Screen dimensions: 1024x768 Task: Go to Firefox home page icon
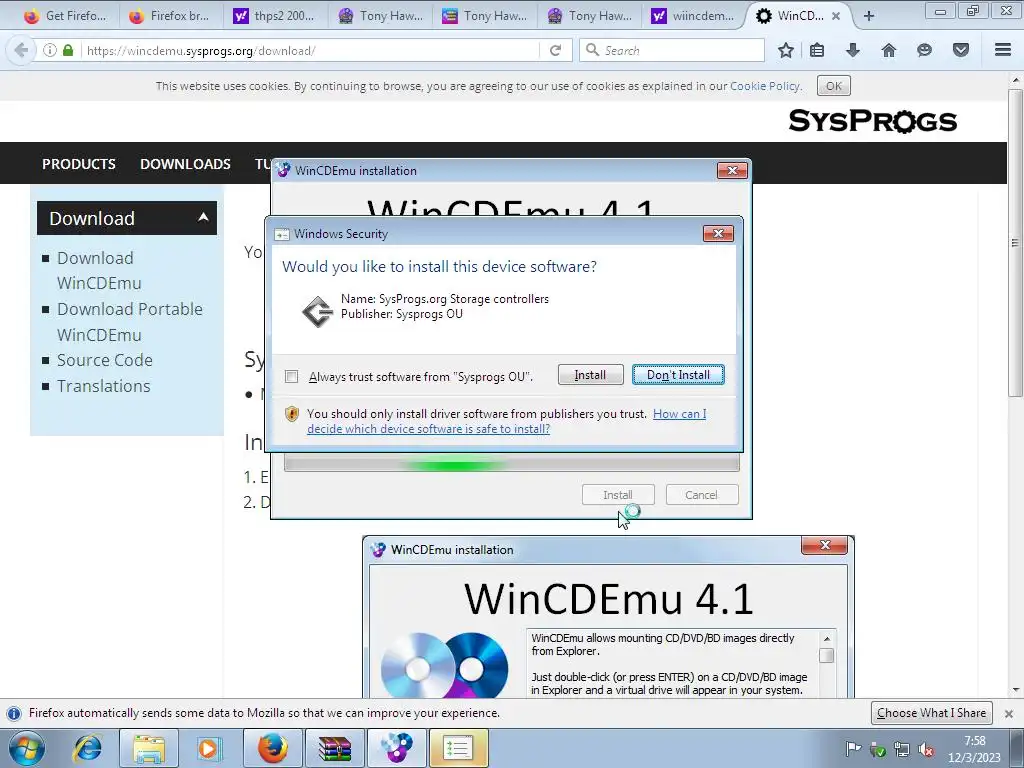coord(888,50)
